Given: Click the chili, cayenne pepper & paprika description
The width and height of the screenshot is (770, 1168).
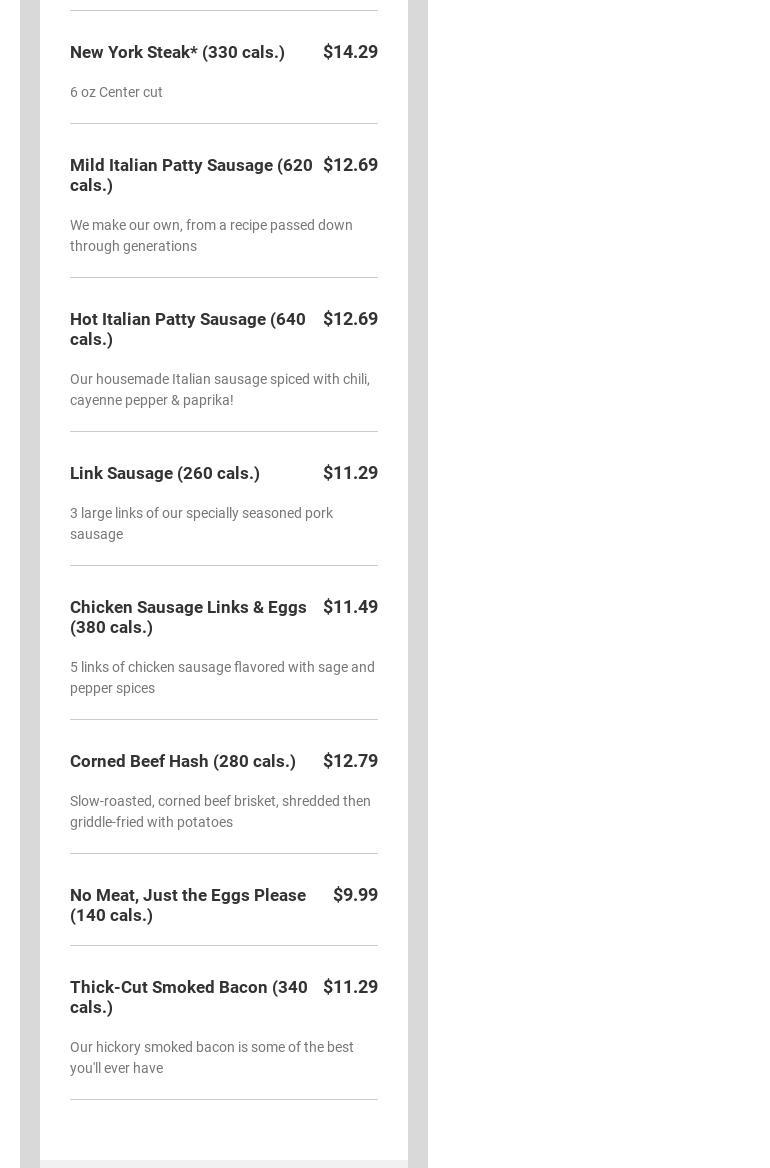Looking at the screenshot, I should [x=219, y=389].
